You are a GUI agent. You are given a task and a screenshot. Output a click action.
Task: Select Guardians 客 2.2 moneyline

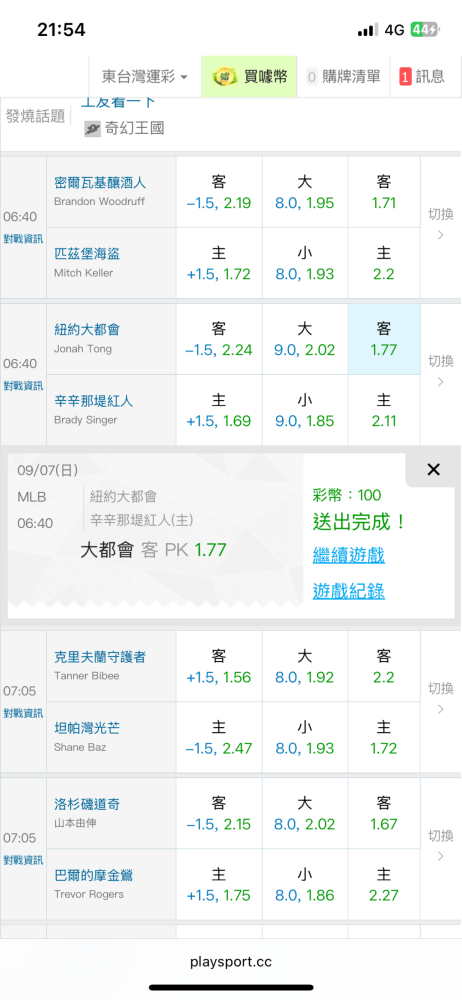tap(384, 666)
